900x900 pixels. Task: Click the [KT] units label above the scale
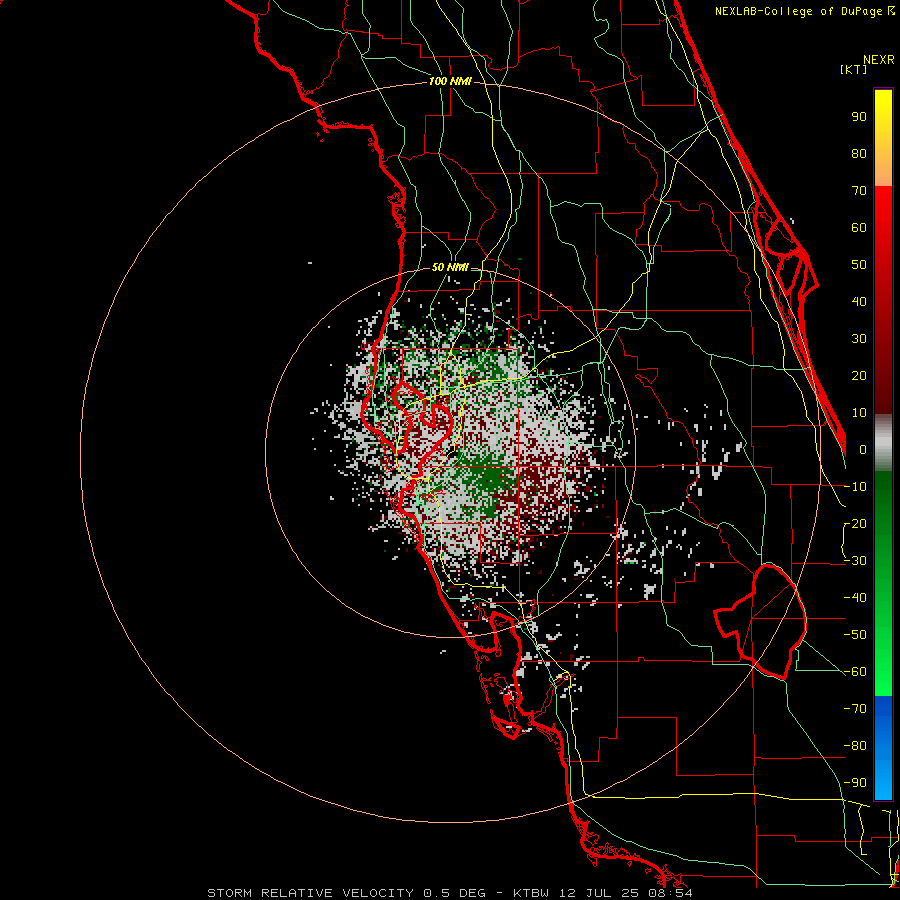pos(854,69)
